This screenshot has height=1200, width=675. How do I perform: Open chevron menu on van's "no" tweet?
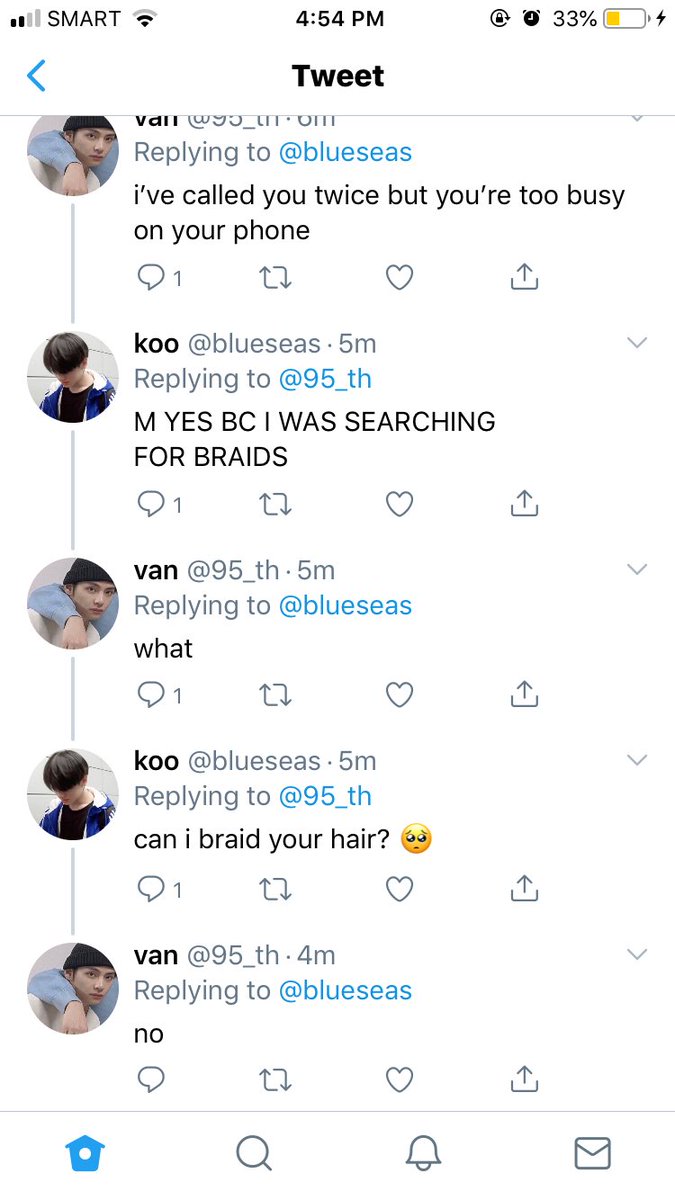coord(637,954)
